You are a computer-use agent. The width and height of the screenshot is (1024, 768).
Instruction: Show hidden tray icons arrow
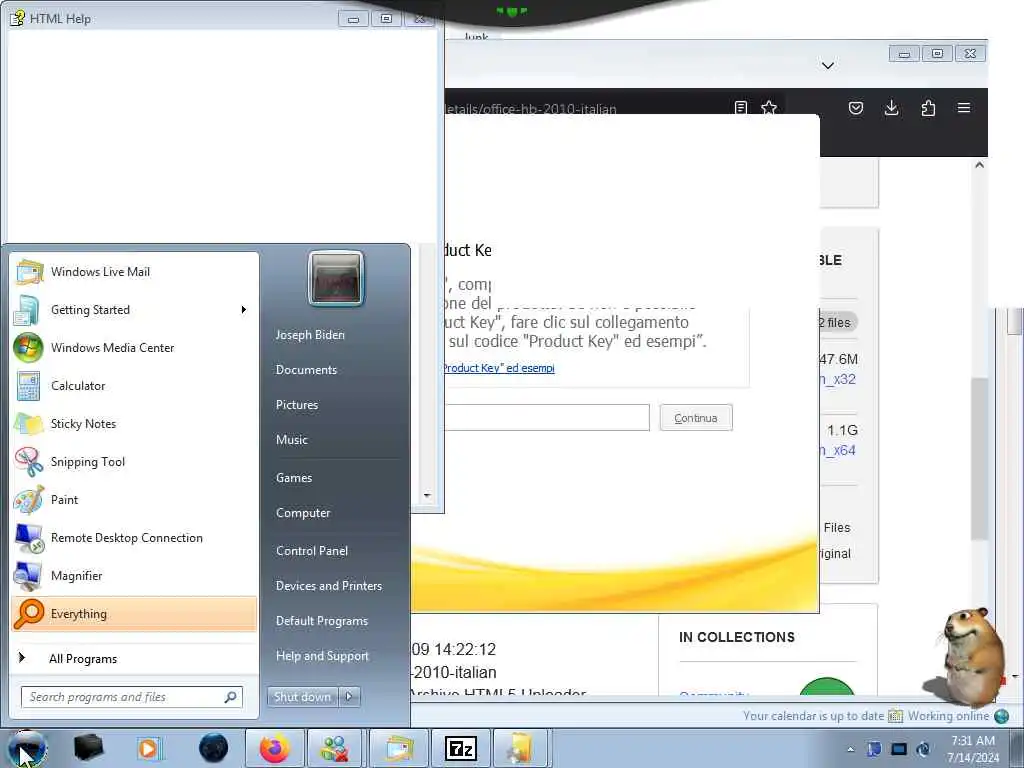tap(850, 749)
